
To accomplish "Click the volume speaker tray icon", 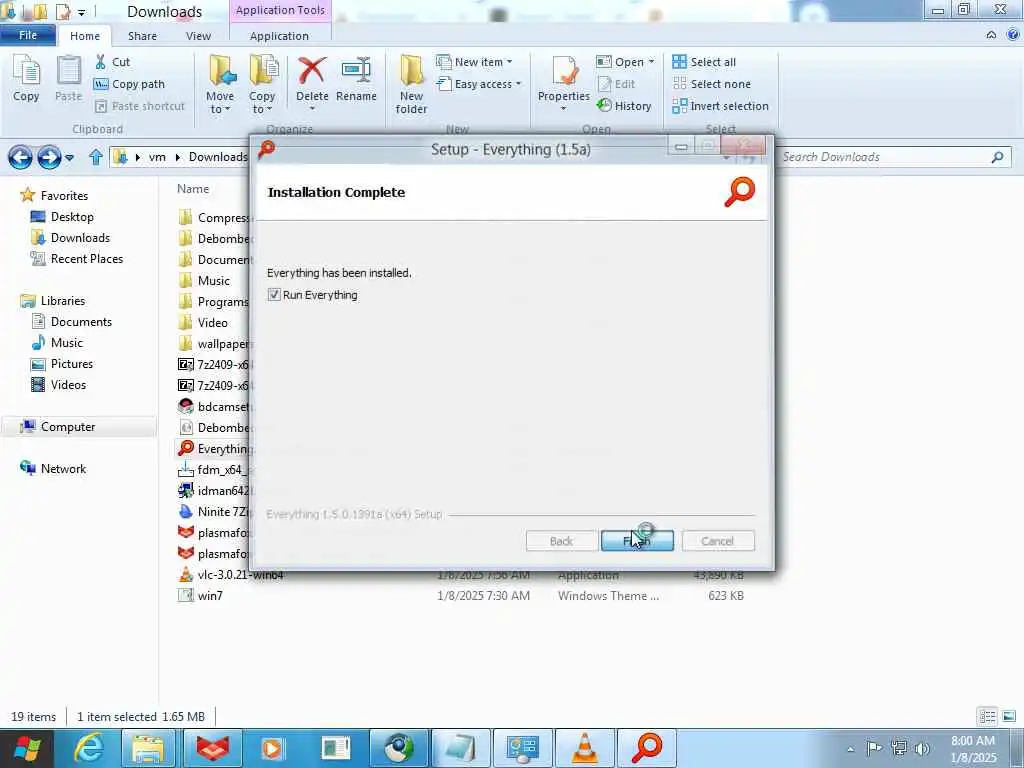I will [x=922, y=748].
